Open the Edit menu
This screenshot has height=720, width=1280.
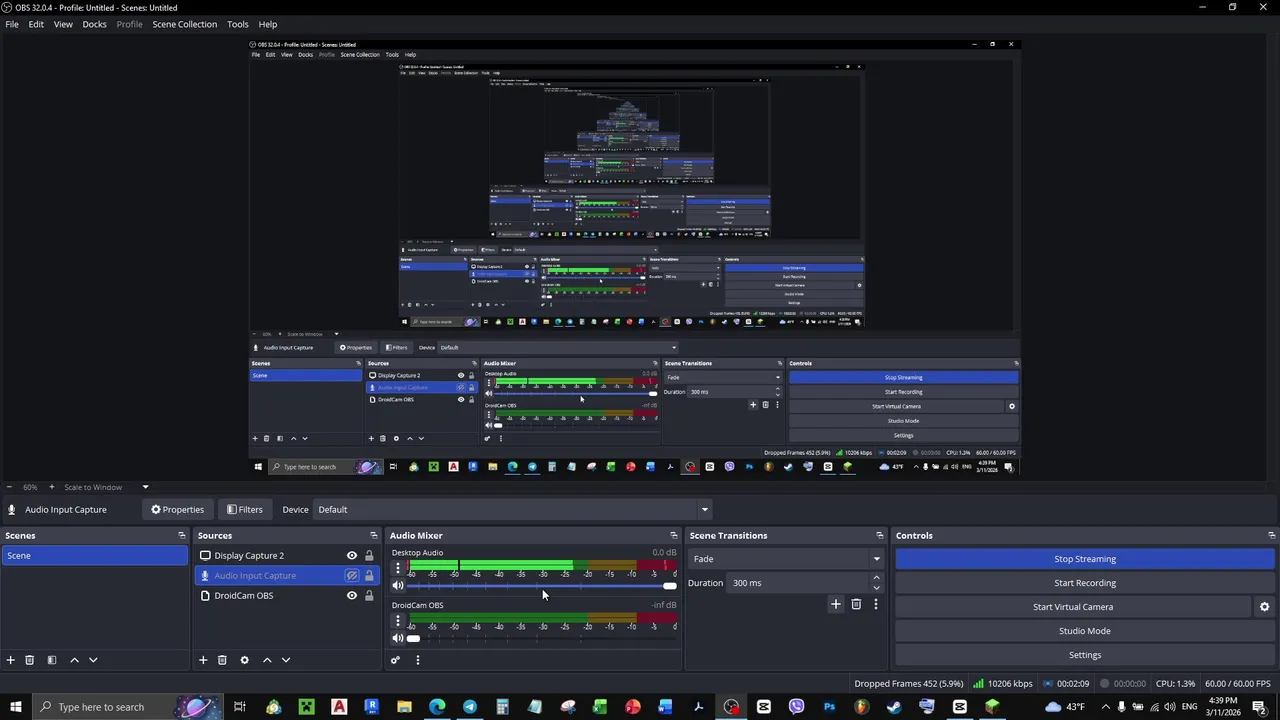point(36,24)
